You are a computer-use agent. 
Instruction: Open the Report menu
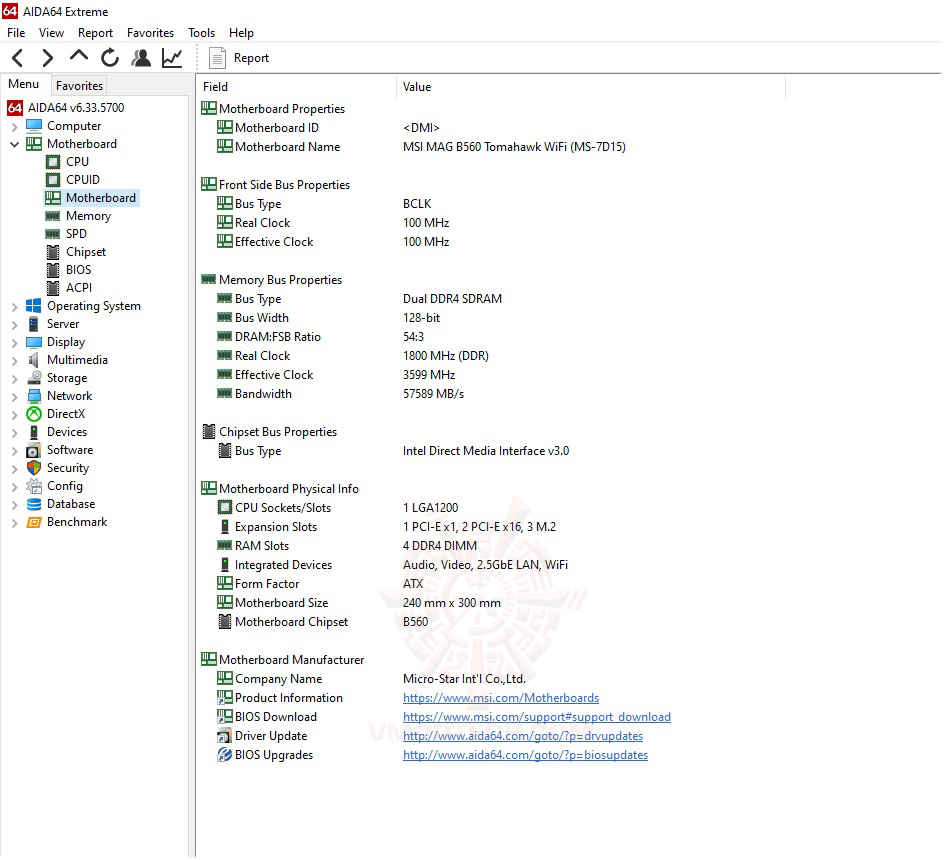click(95, 33)
